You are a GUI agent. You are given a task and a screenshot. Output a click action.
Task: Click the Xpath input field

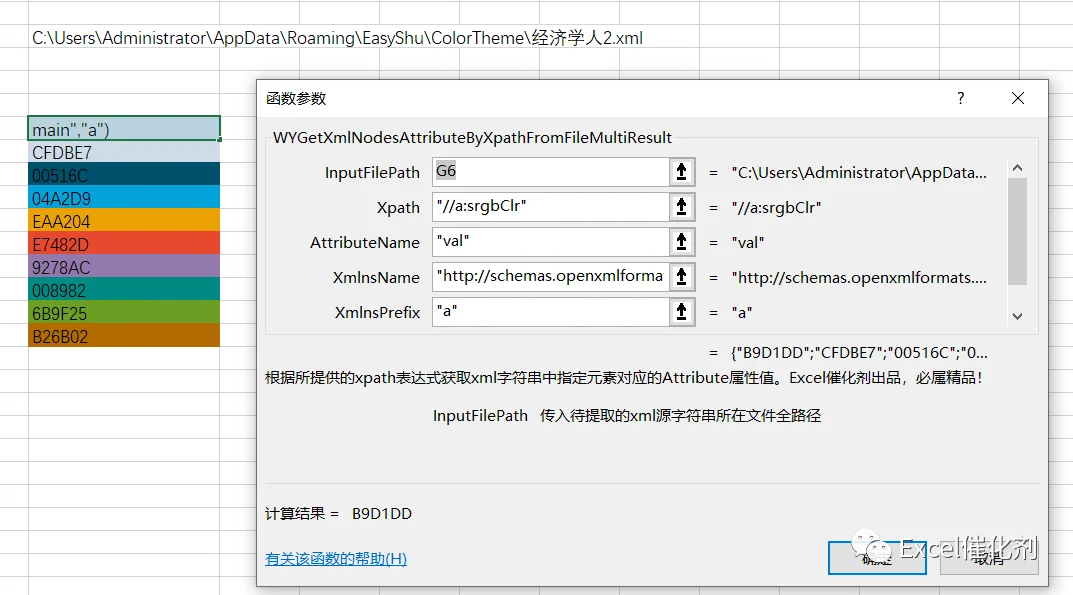(x=551, y=207)
